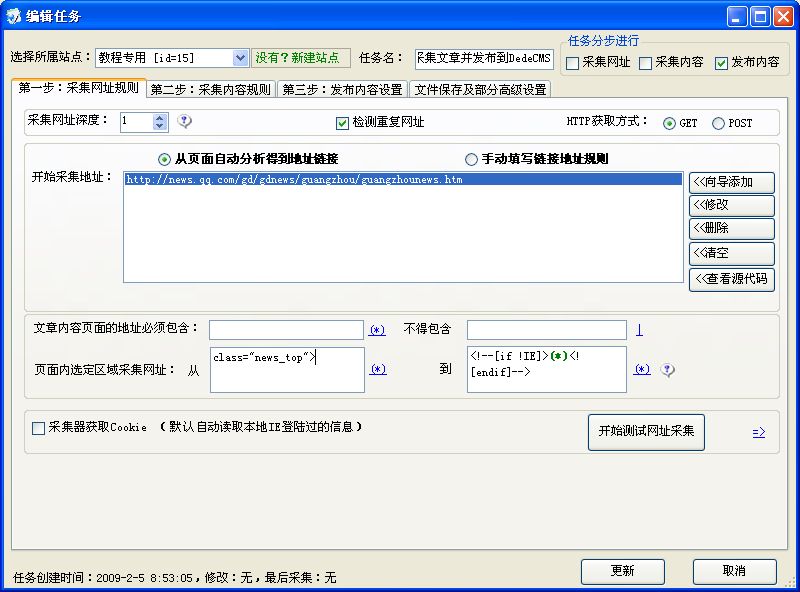
Task: Increase 采集网址深度 with spinner up arrow
Action: pos(160,117)
